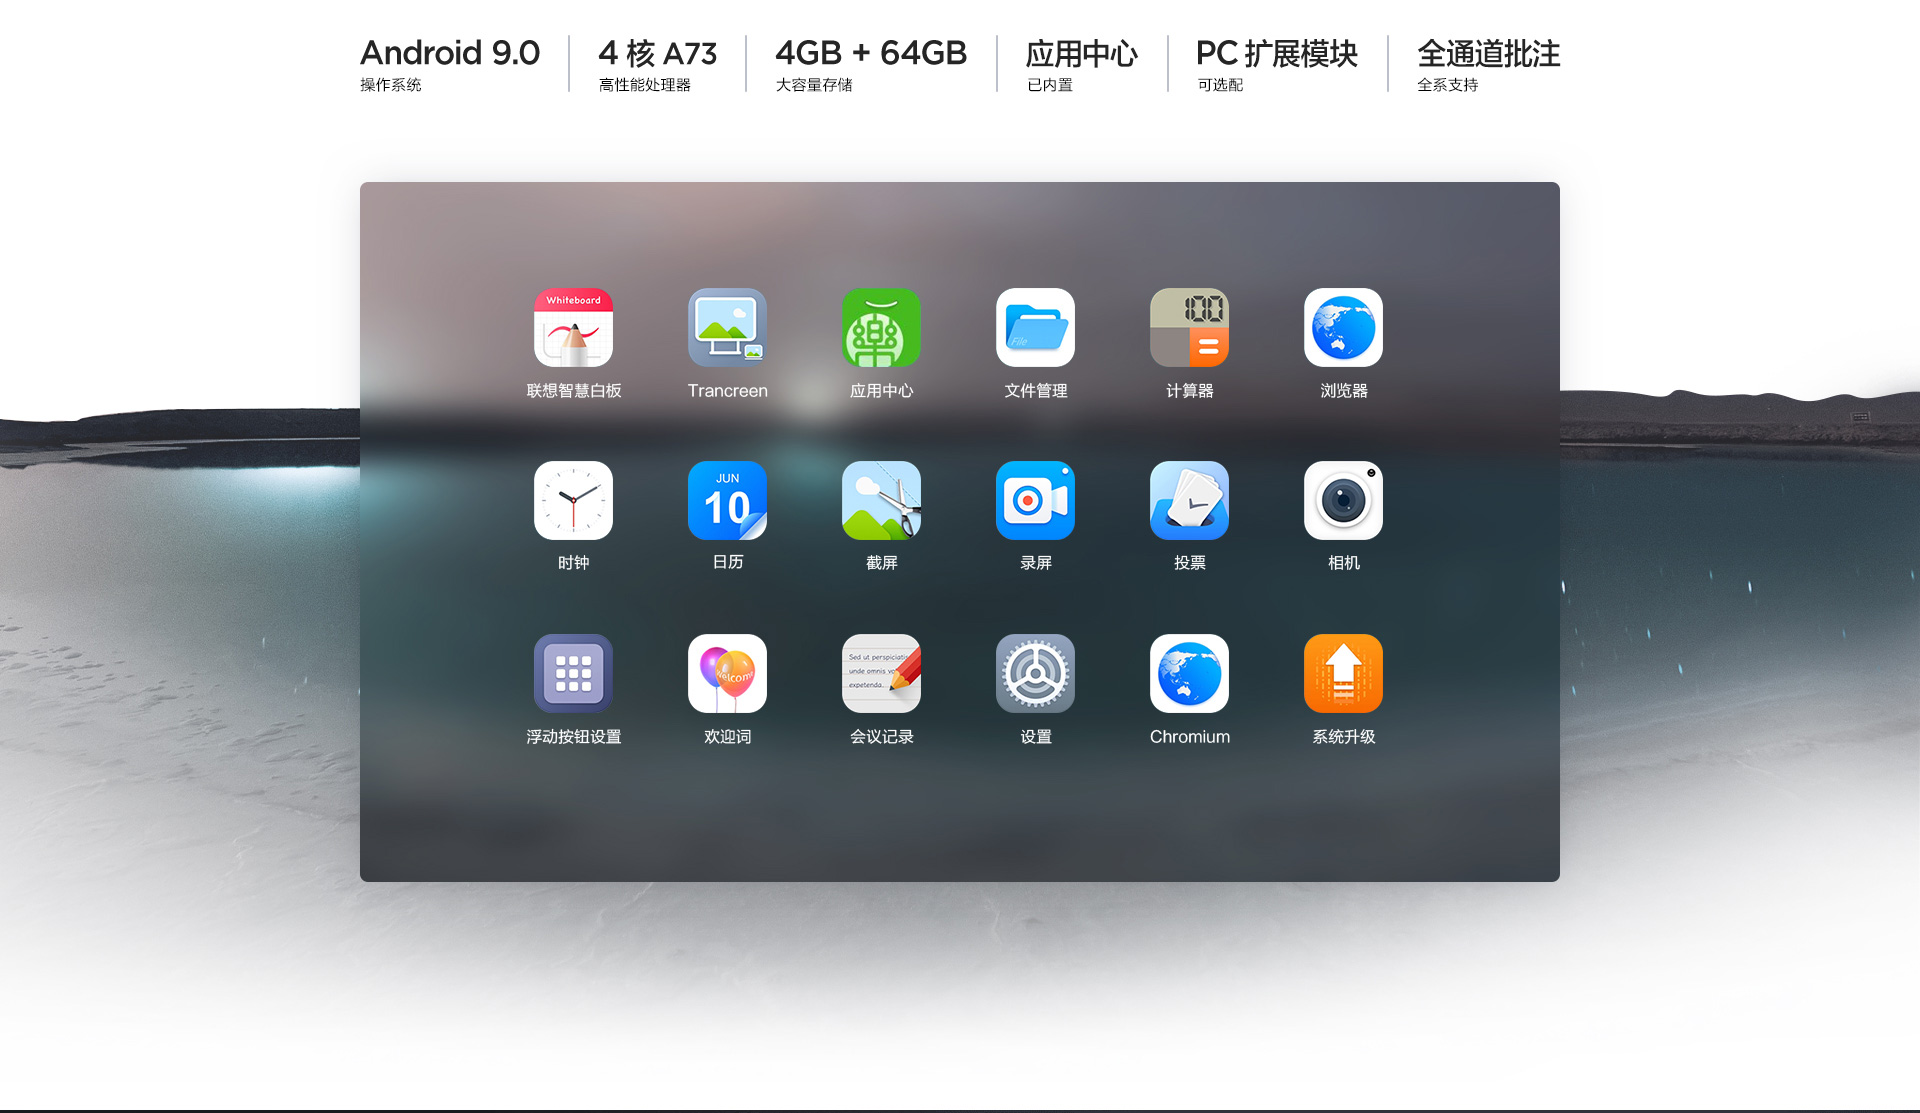This screenshot has width=1920, height=1113.
Task: Start the 录屏 screen recorder icon
Action: click(1035, 500)
